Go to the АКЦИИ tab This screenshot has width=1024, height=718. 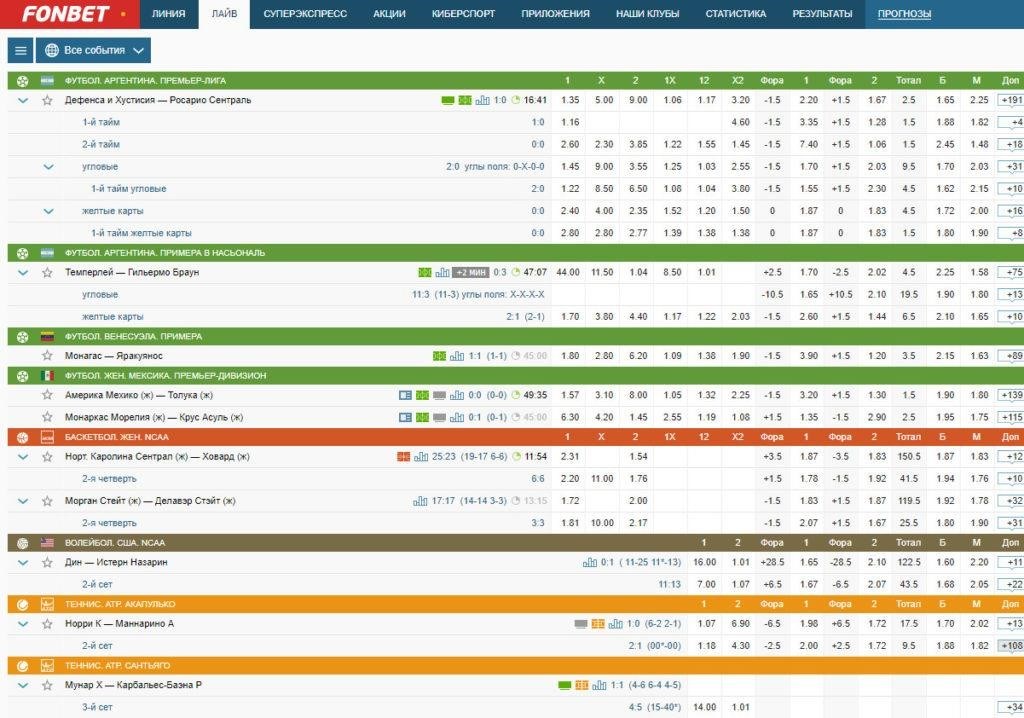(389, 14)
